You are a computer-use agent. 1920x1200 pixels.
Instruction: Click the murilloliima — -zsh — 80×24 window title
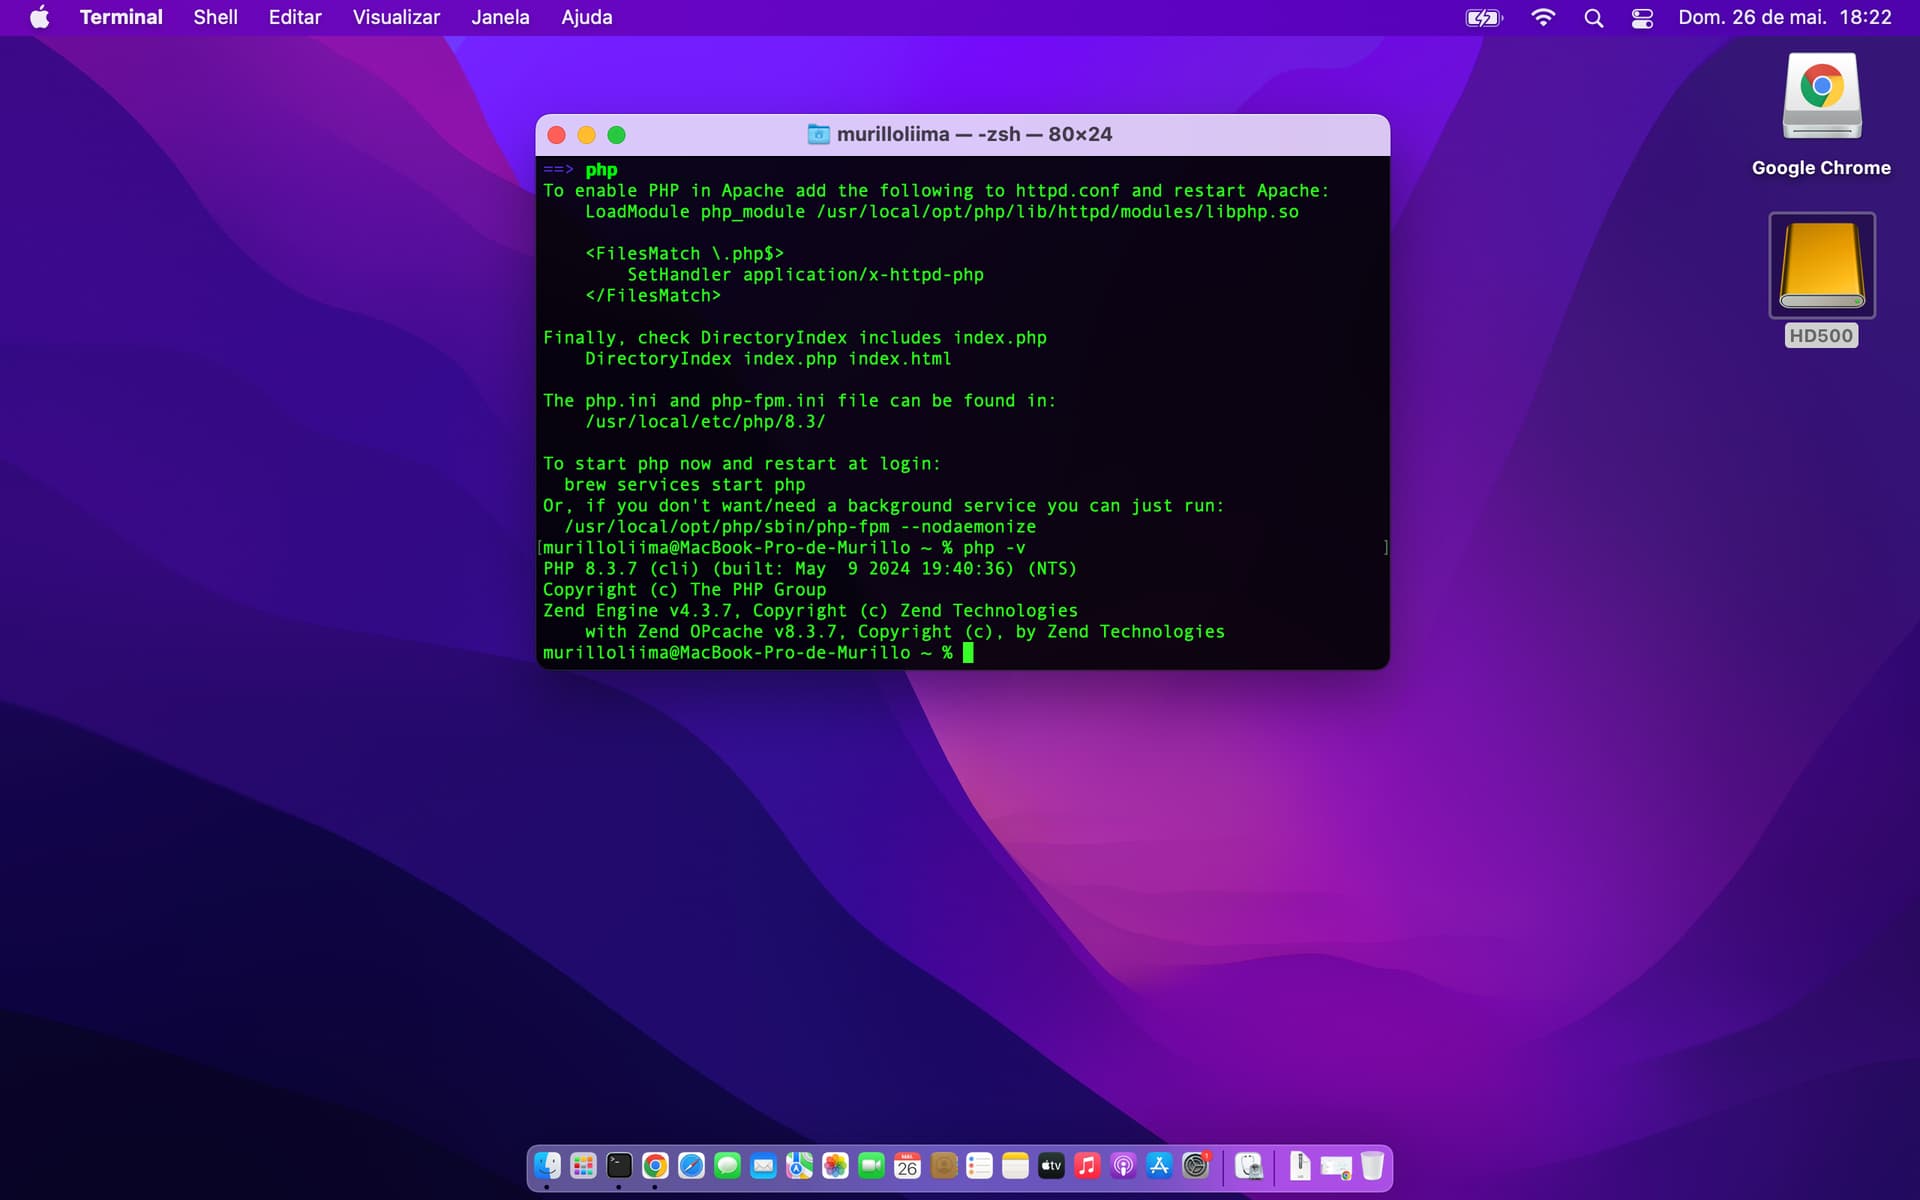[x=974, y=134]
